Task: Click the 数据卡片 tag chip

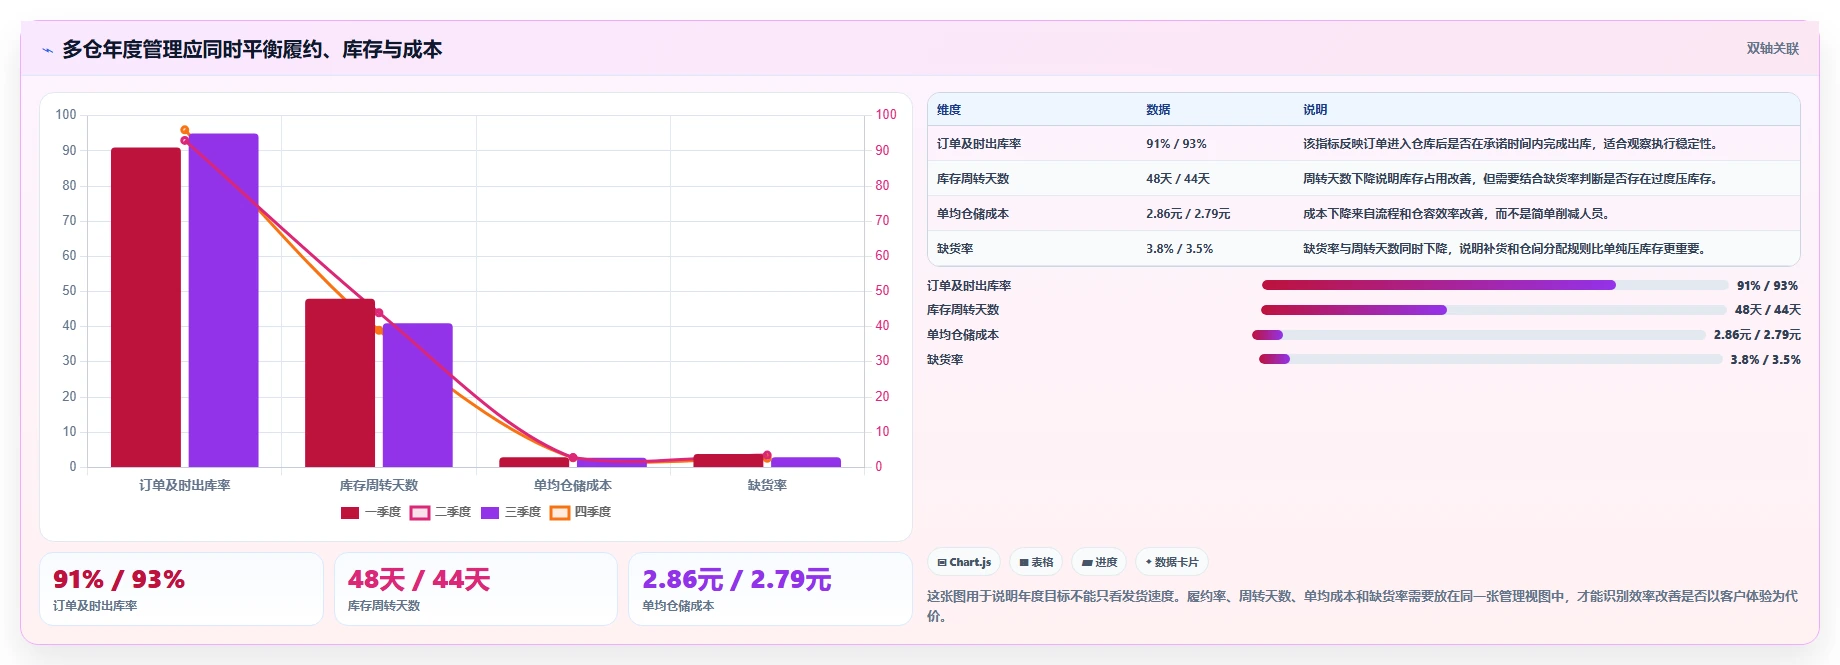Action: [x=1171, y=562]
